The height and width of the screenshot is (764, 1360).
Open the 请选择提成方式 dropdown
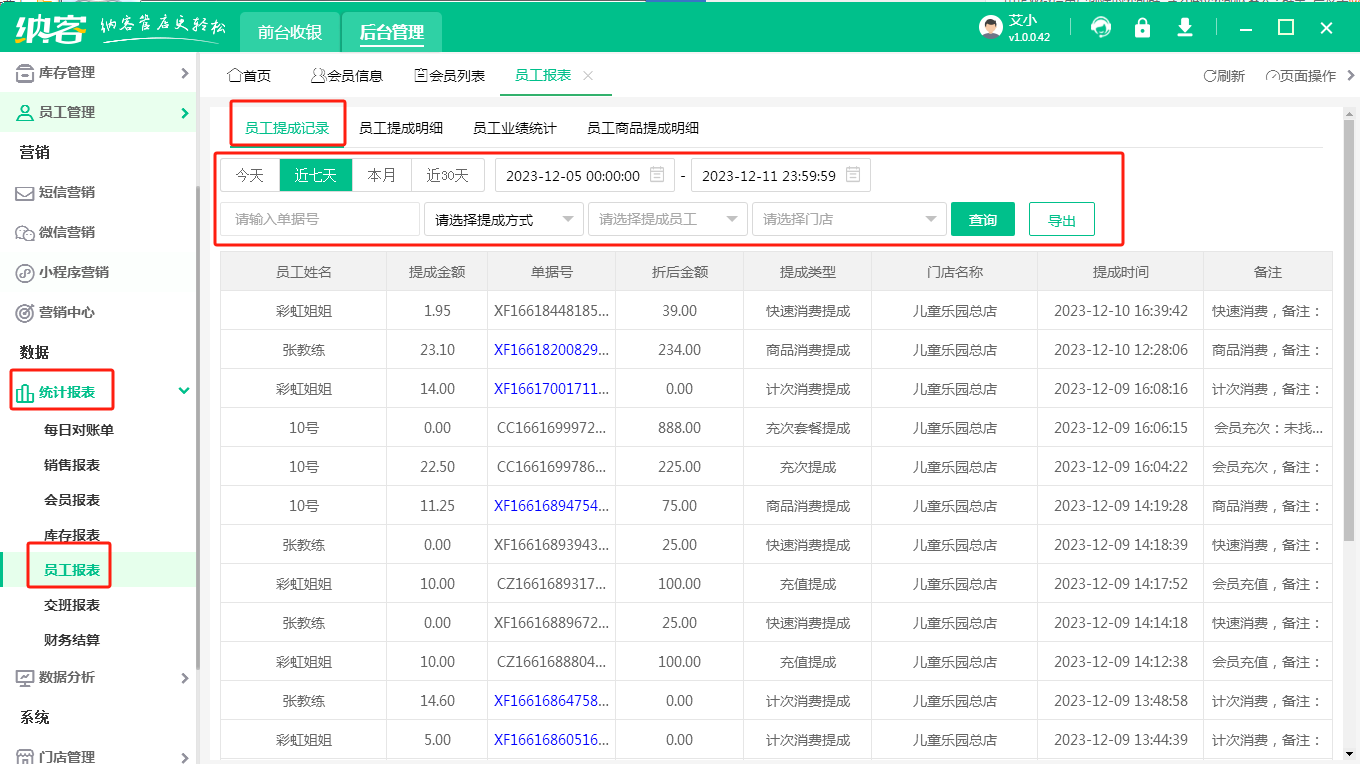tap(504, 219)
